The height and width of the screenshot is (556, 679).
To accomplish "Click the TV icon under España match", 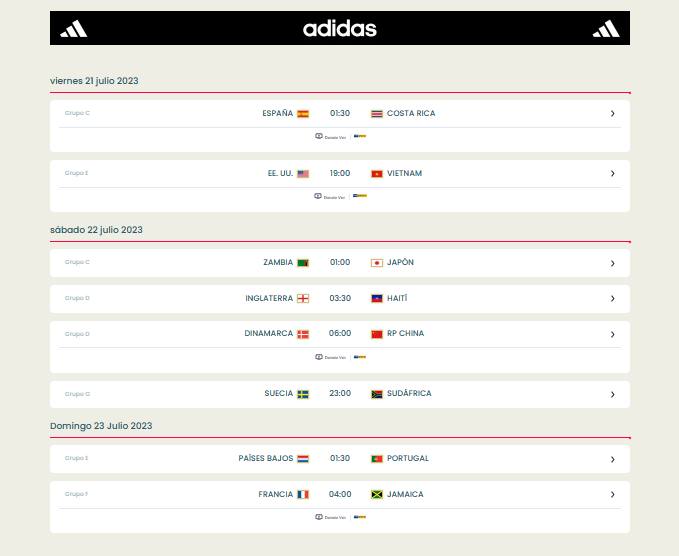I will tap(319, 136).
